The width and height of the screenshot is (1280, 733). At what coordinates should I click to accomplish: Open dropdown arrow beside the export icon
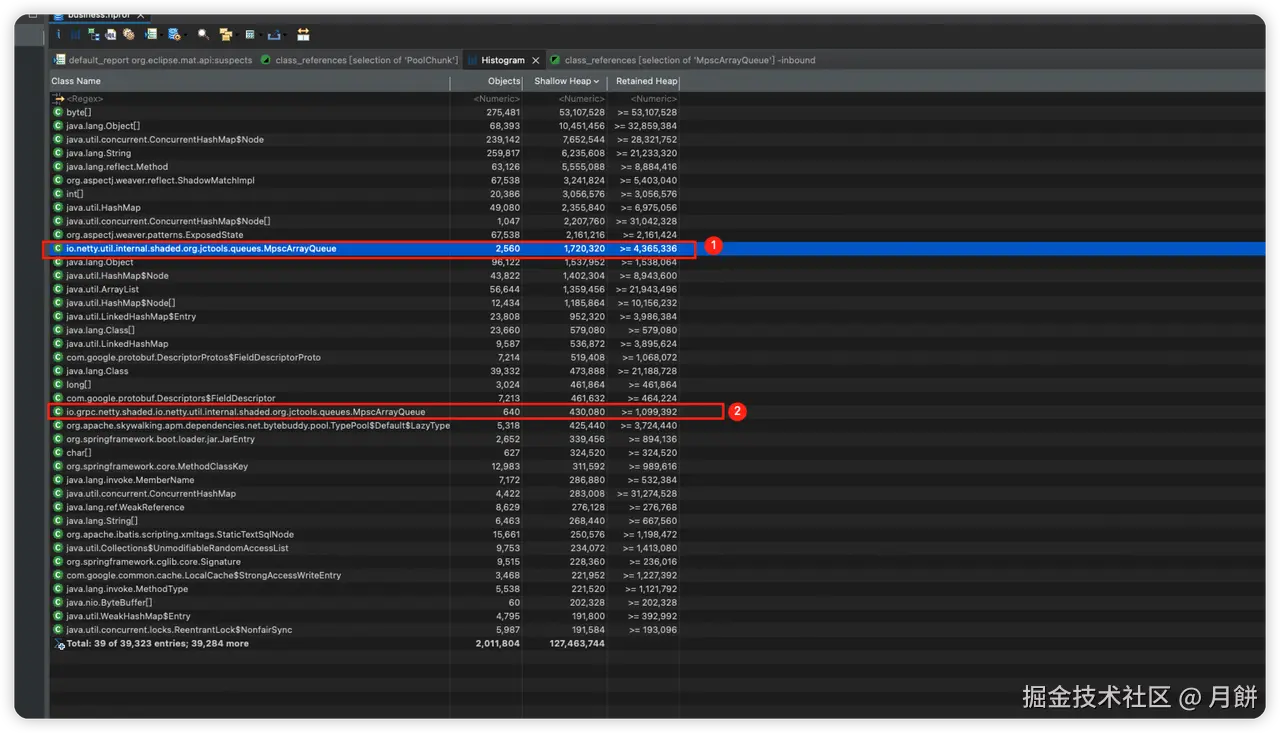[285, 35]
